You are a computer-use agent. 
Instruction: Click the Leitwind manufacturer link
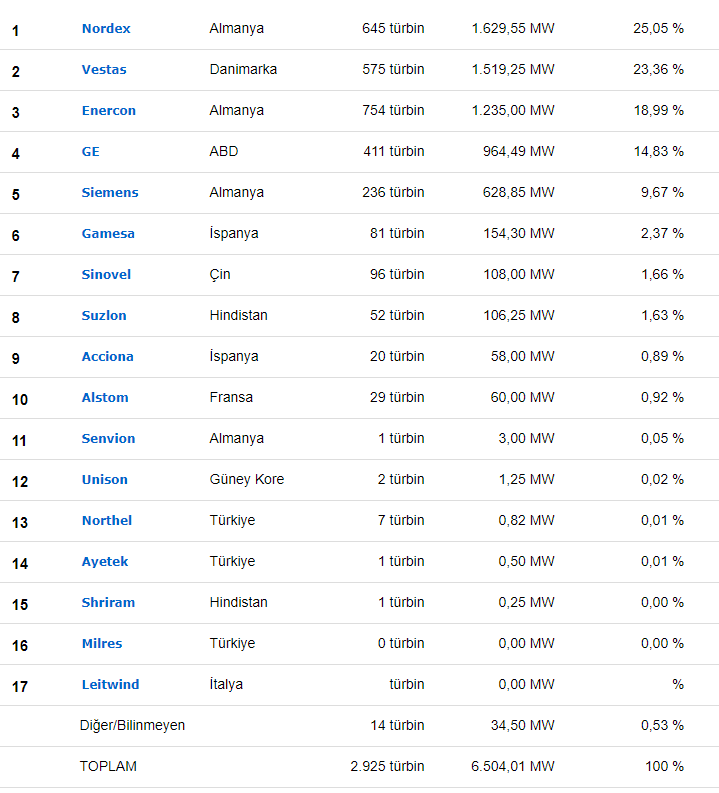[x=110, y=685]
